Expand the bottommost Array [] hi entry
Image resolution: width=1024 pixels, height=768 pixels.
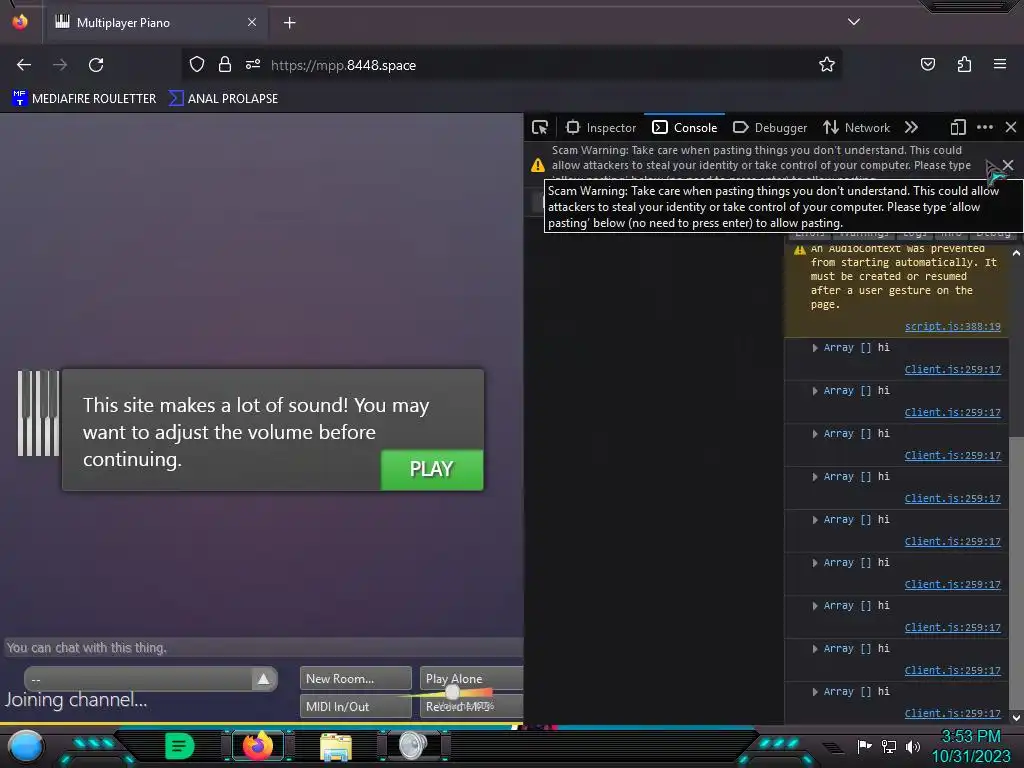815,692
